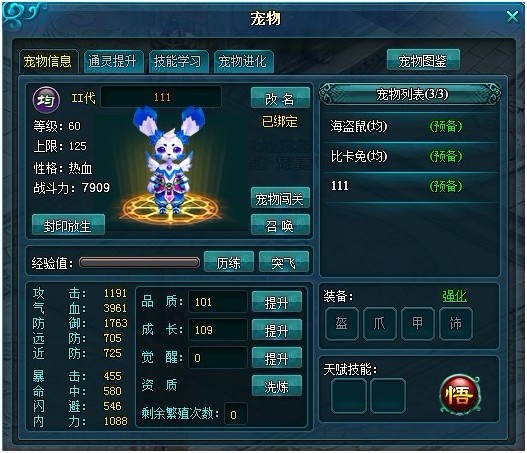Click 提升 next to 品质 quality
527x453 pixels.
coord(277,302)
